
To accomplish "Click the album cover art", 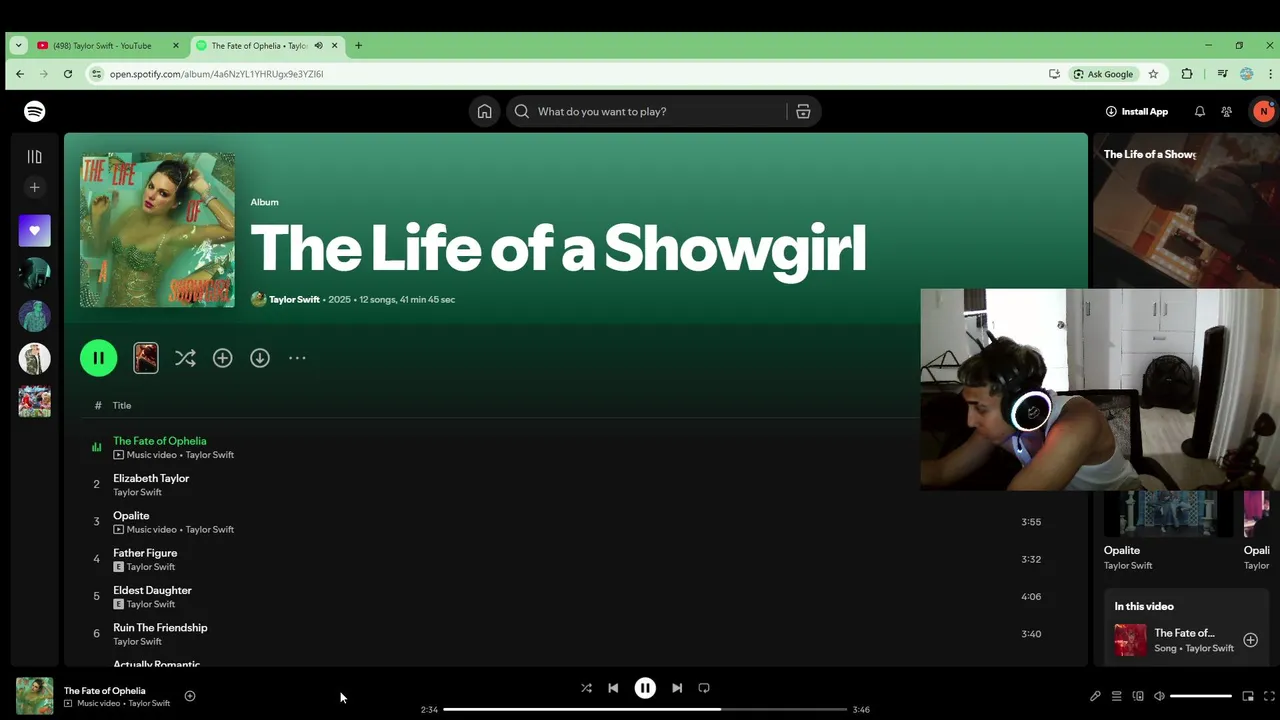I will pos(157,230).
